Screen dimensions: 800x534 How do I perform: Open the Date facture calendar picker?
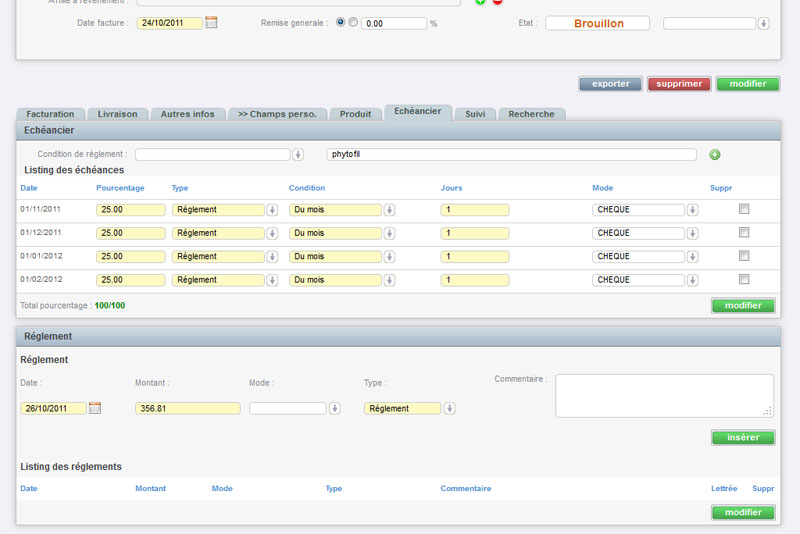211,22
